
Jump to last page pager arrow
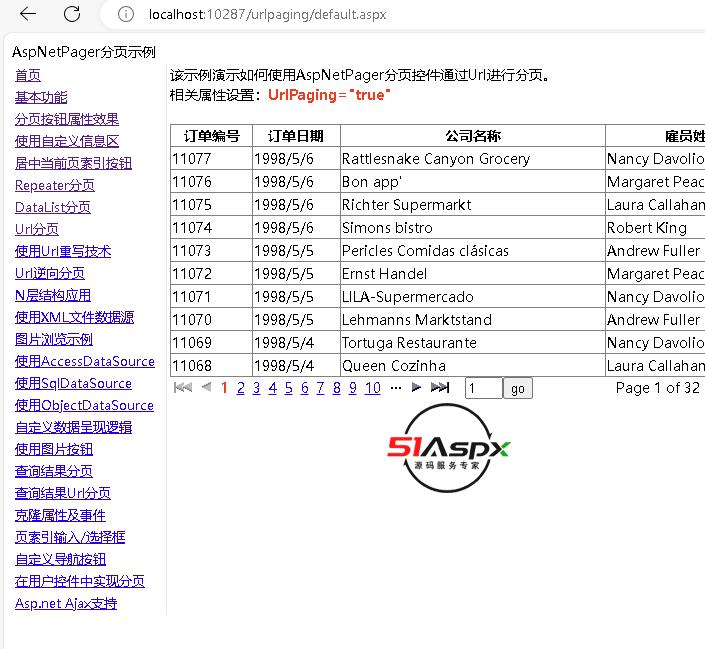[440, 387]
